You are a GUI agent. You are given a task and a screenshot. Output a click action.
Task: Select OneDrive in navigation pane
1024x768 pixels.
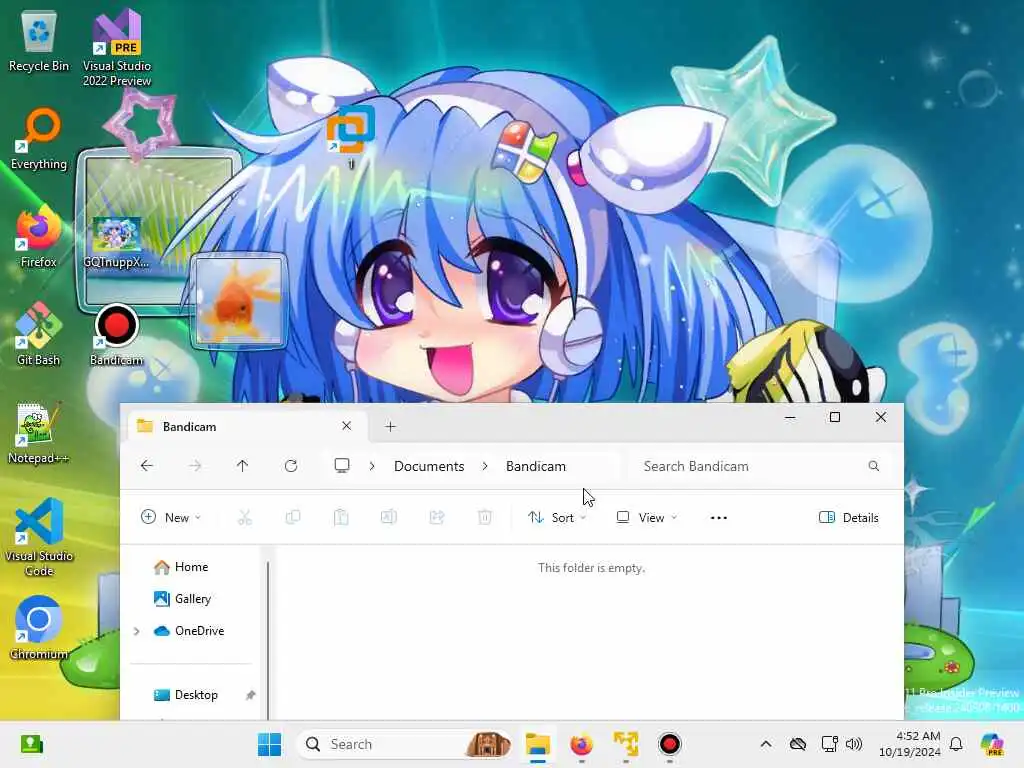(197, 630)
